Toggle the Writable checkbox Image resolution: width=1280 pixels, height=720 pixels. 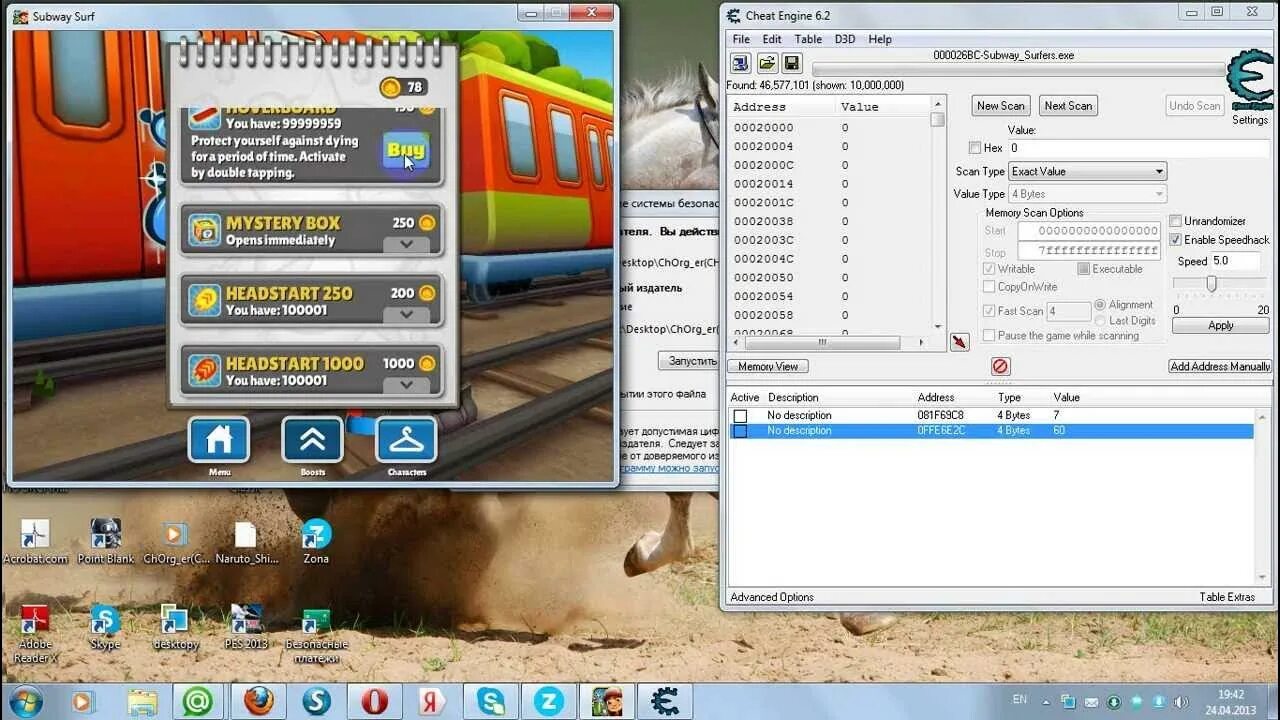pos(989,269)
